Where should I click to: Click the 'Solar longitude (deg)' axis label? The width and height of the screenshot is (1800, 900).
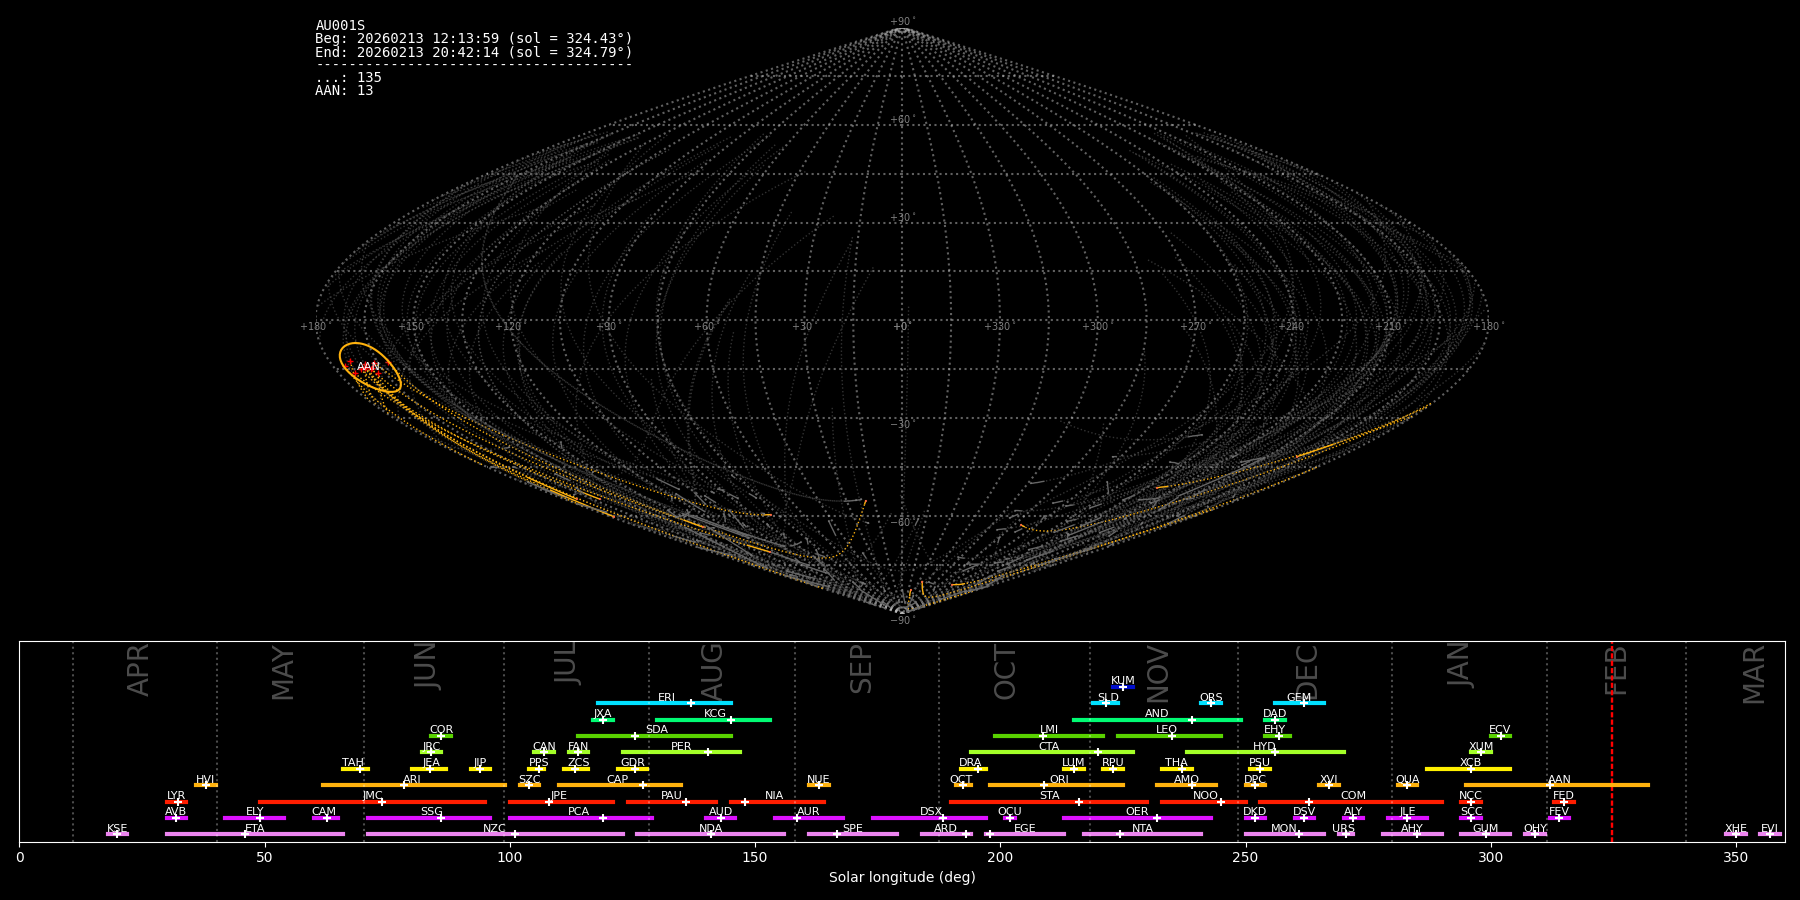902,877
